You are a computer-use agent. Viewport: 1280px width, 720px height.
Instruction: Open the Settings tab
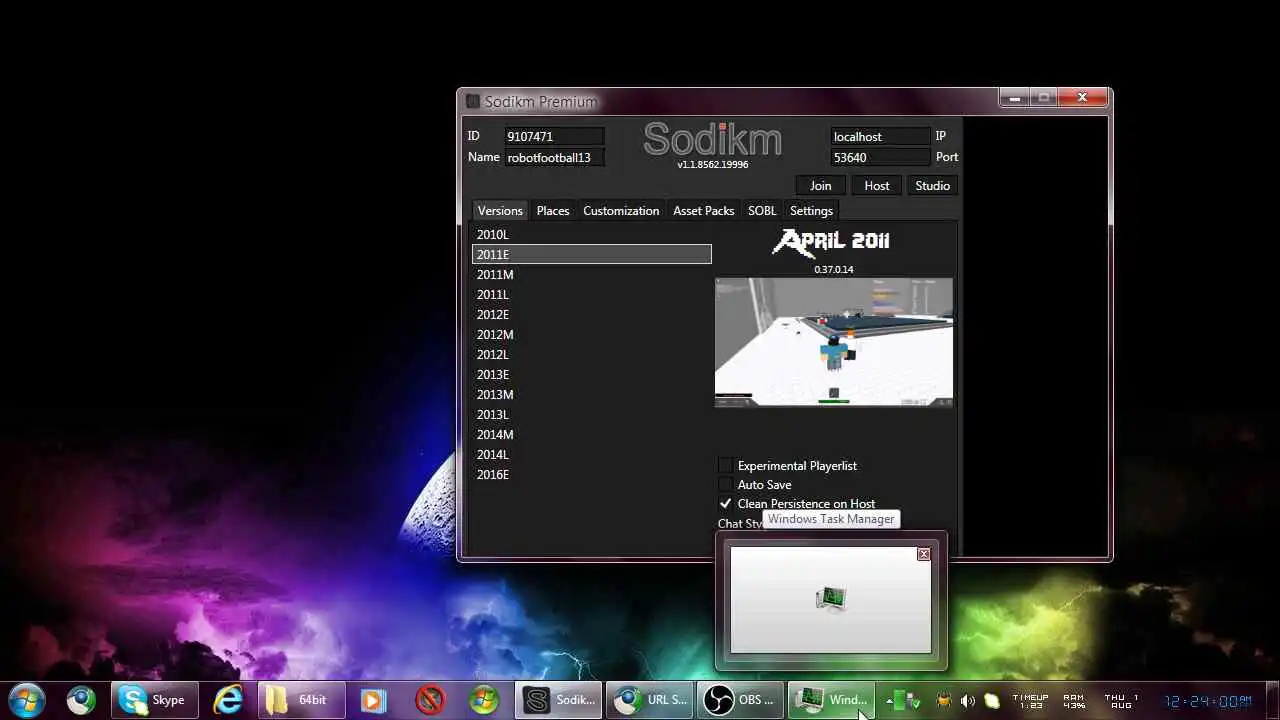pyautogui.click(x=811, y=210)
